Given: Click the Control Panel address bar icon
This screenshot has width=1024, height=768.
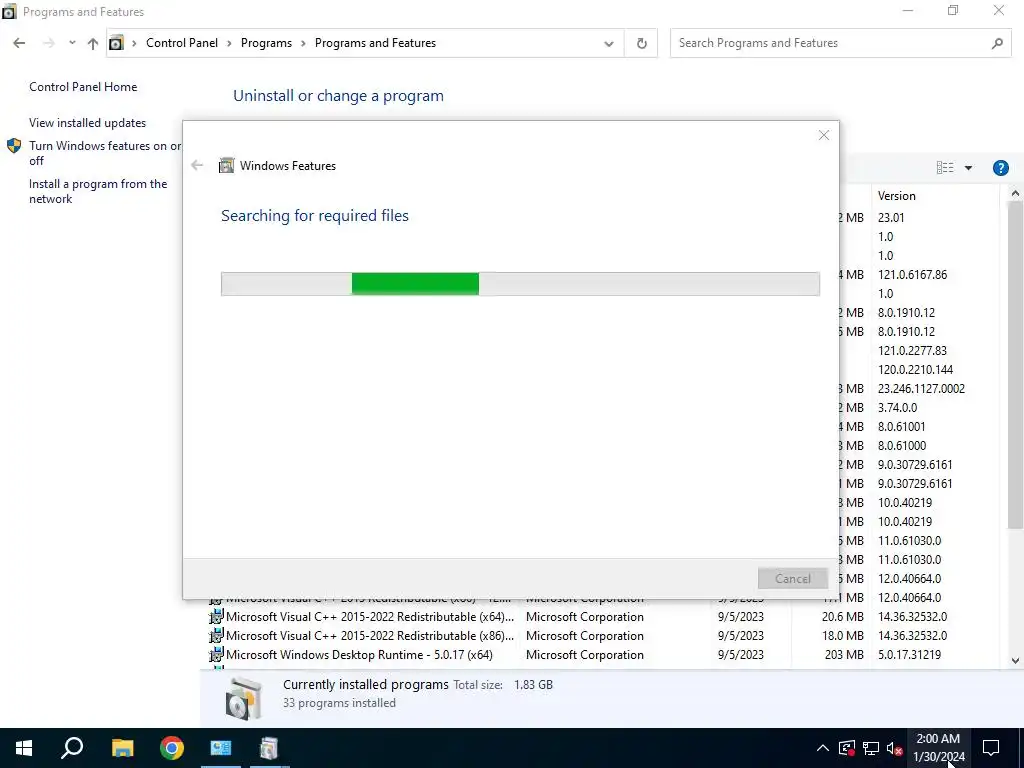Looking at the screenshot, I should pos(116,43).
